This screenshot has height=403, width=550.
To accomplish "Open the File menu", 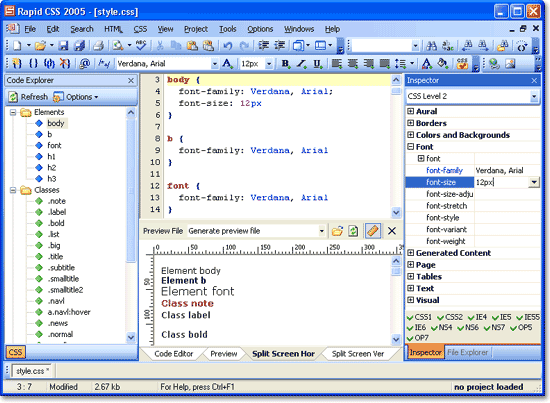I will (30, 29).
